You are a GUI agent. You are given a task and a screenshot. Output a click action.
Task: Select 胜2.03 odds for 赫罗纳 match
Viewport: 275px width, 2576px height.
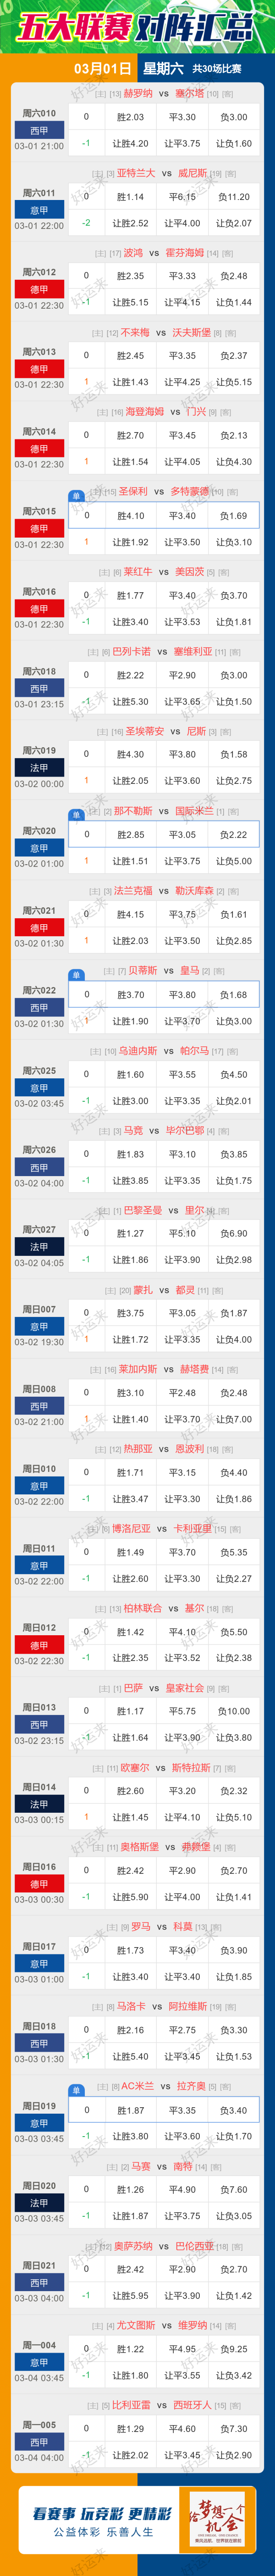point(130,117)
